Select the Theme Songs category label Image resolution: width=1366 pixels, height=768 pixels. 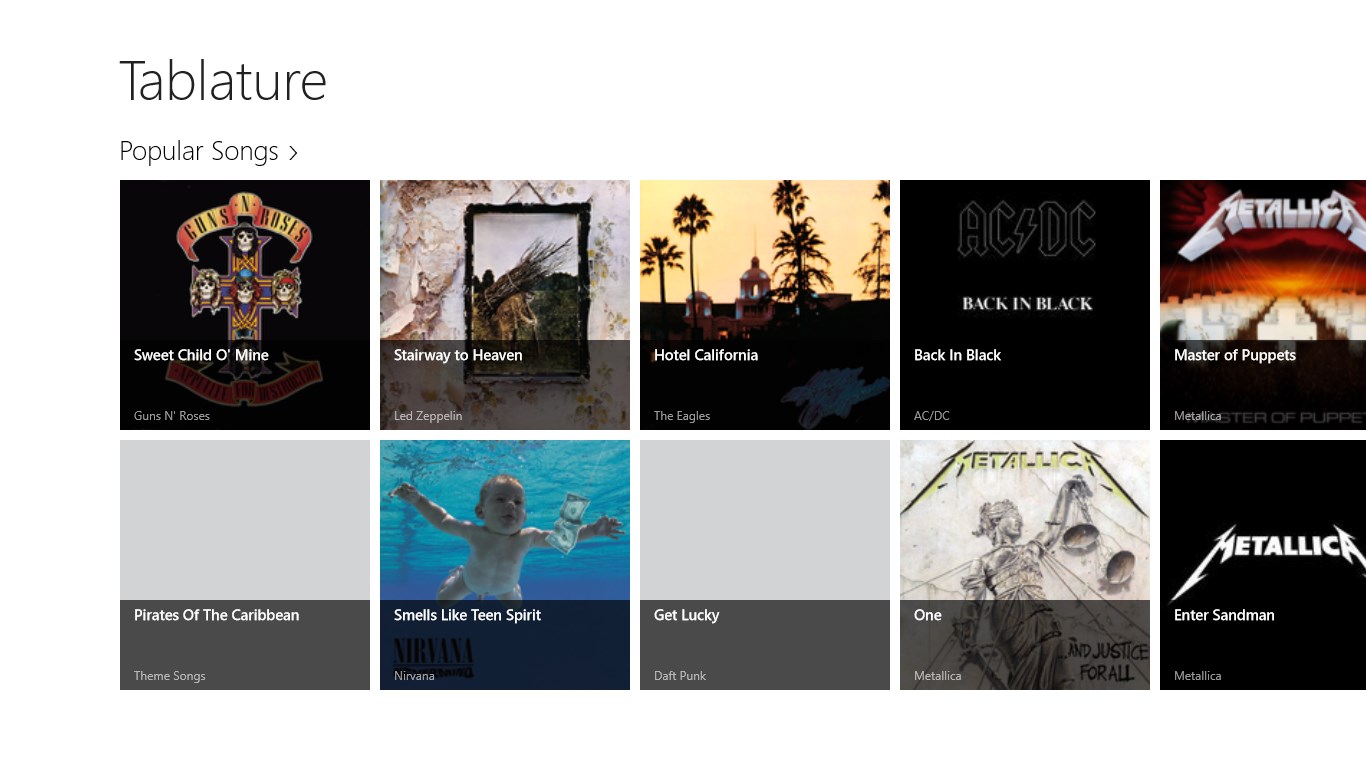(x=170, y=676)
